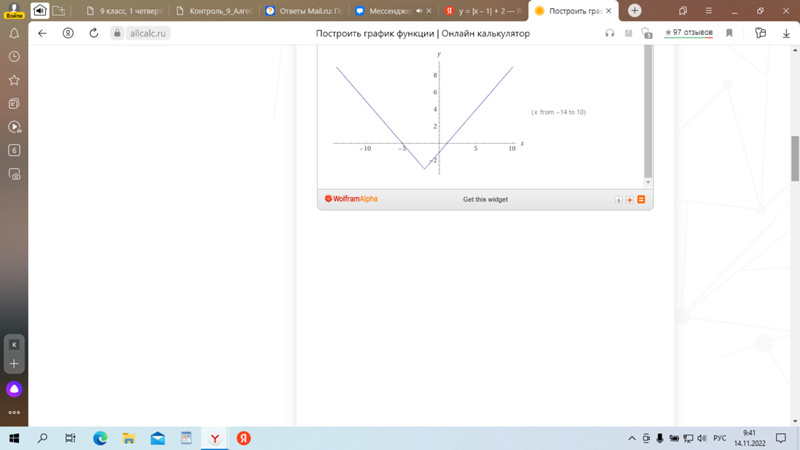Click the reload page icon
Viewport: 800px width, 450px height.
pyautogui.click(x=93, y=33)
